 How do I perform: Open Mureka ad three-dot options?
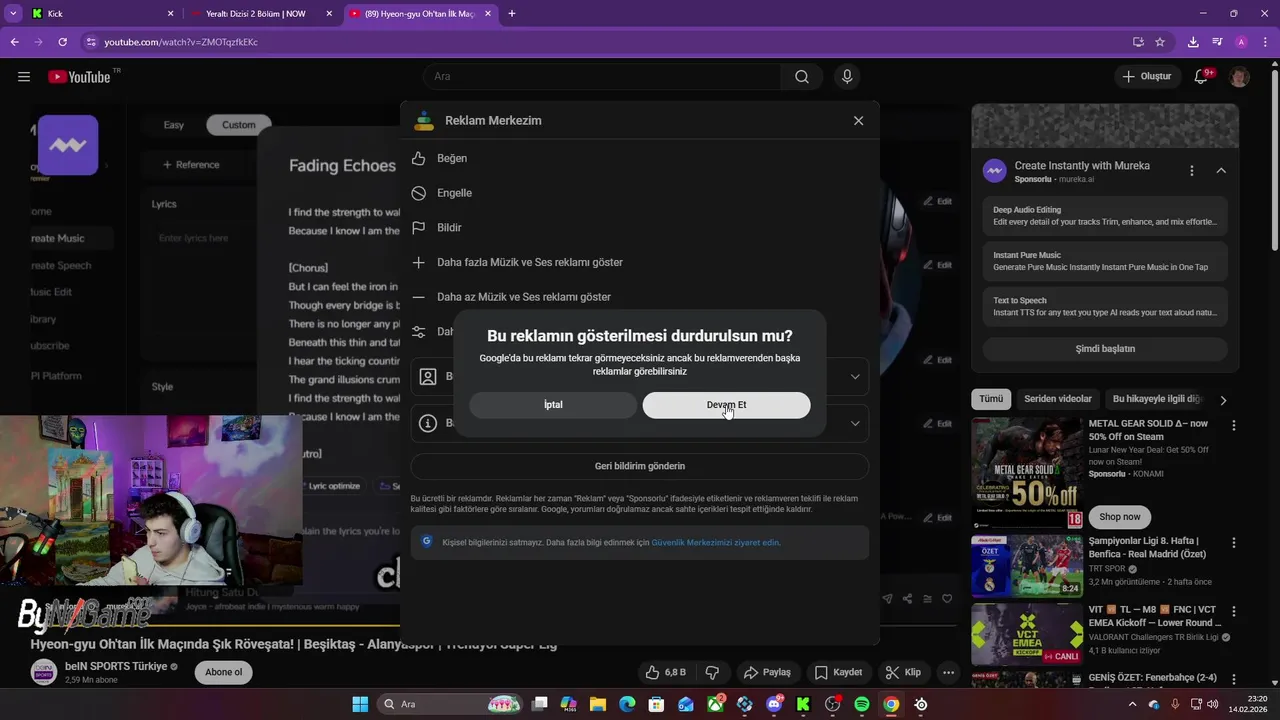pyautogui.click(x=1191, y=171)
